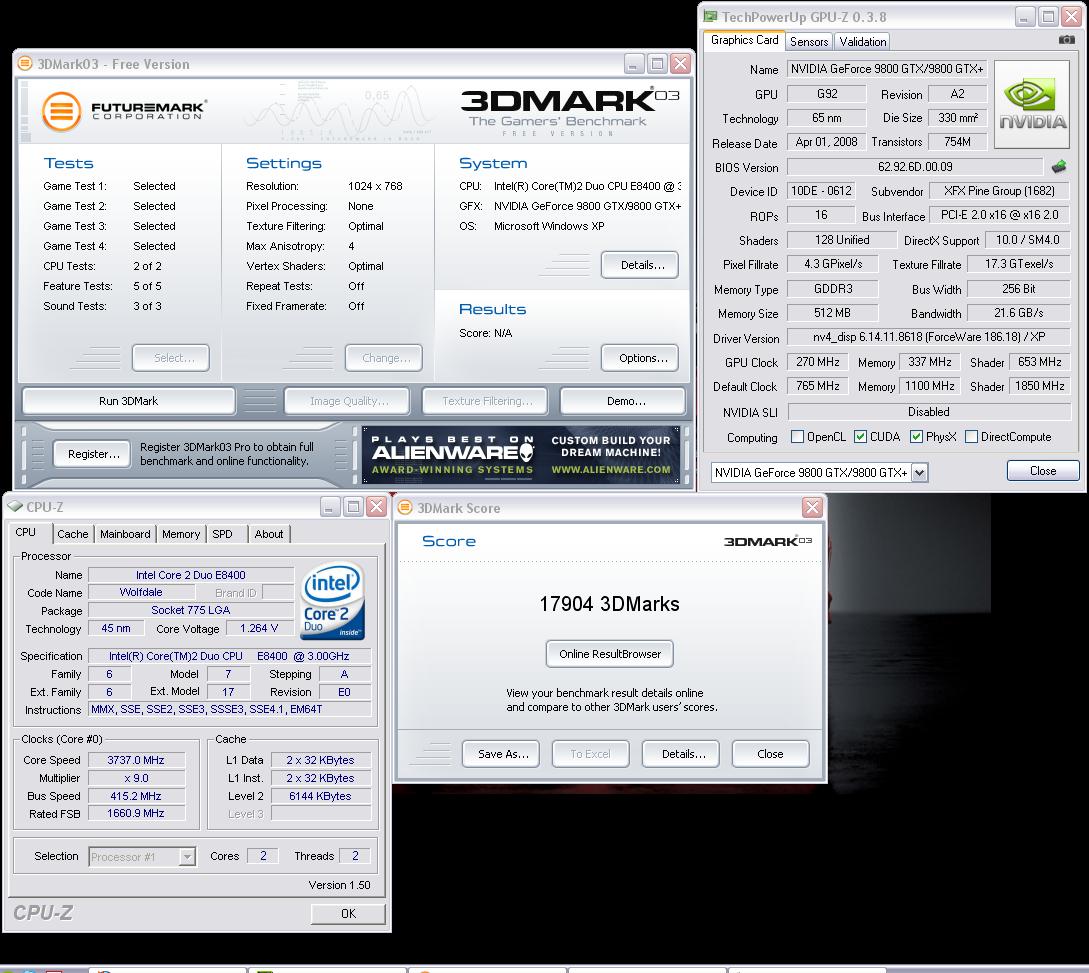This screenshot has height=973, width=1089.
Task: Select the Graphics Card tab
Action: [745, 40]
